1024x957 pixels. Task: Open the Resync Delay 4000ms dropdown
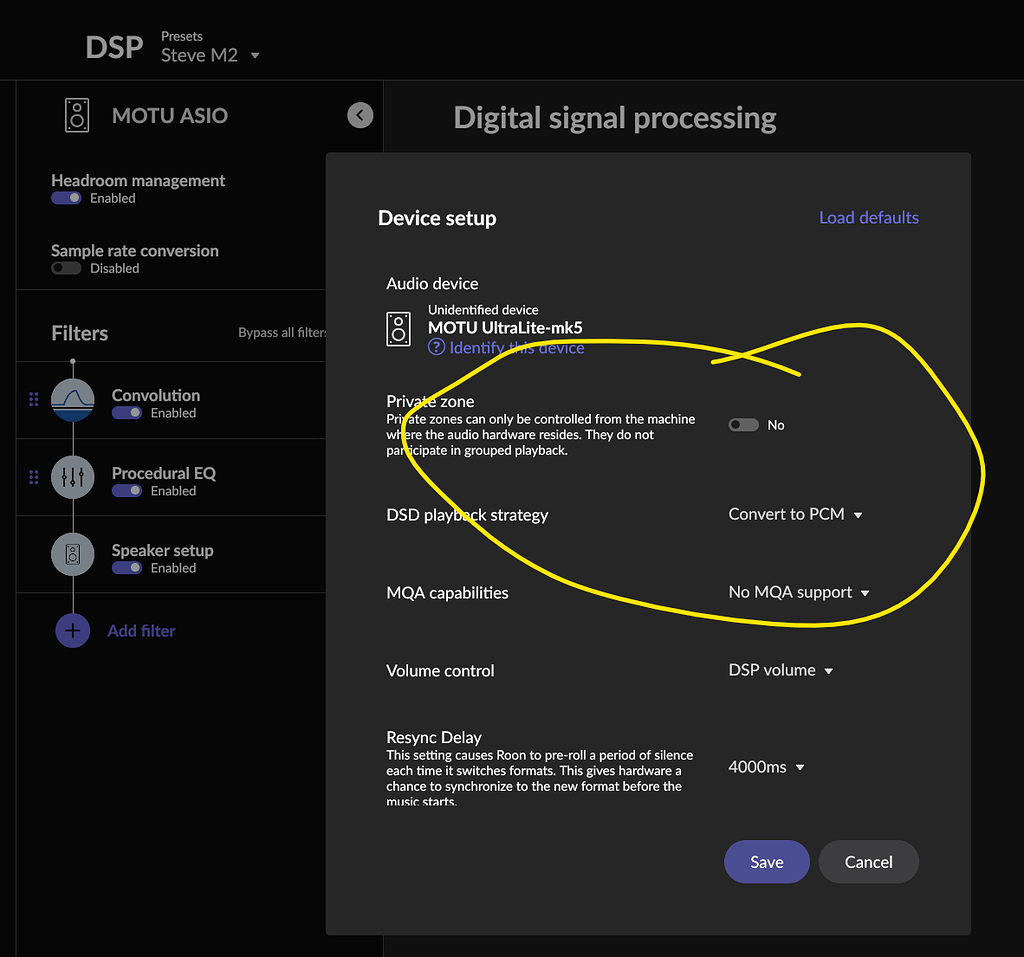pos(766,767)
